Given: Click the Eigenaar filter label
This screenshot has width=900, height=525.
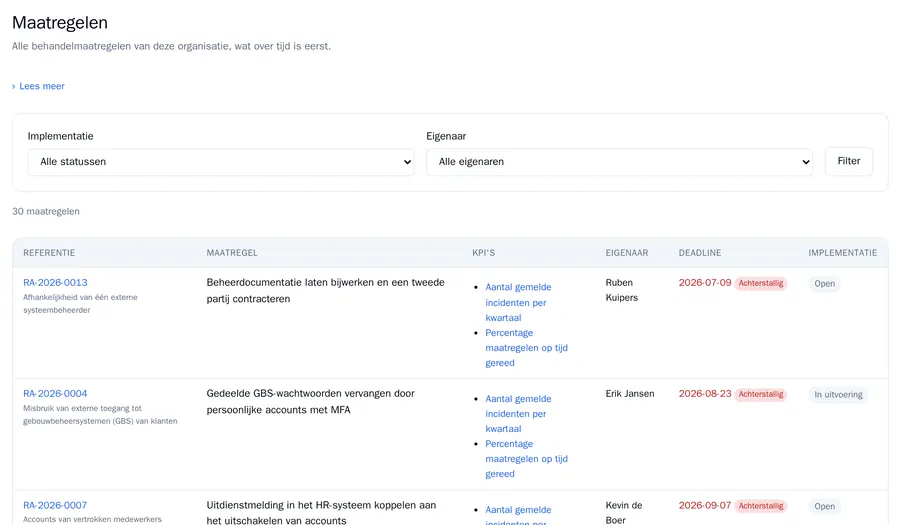Looking at the screenshot, I should [446, 137].
